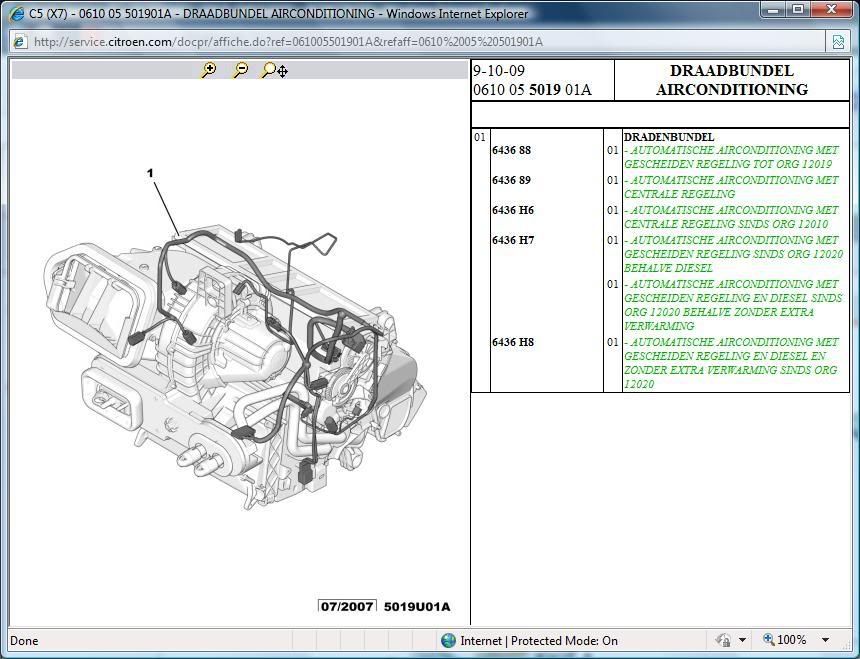
Task: Click the security lock icon in status bar
Action: click(723, 640)
